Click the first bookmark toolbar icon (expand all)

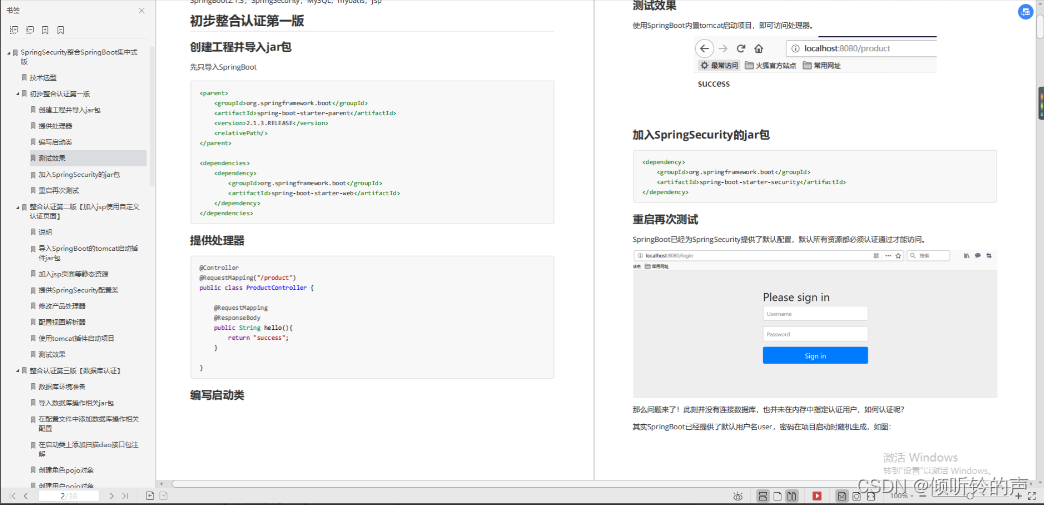pyautogui.click(x=13, y=30)
